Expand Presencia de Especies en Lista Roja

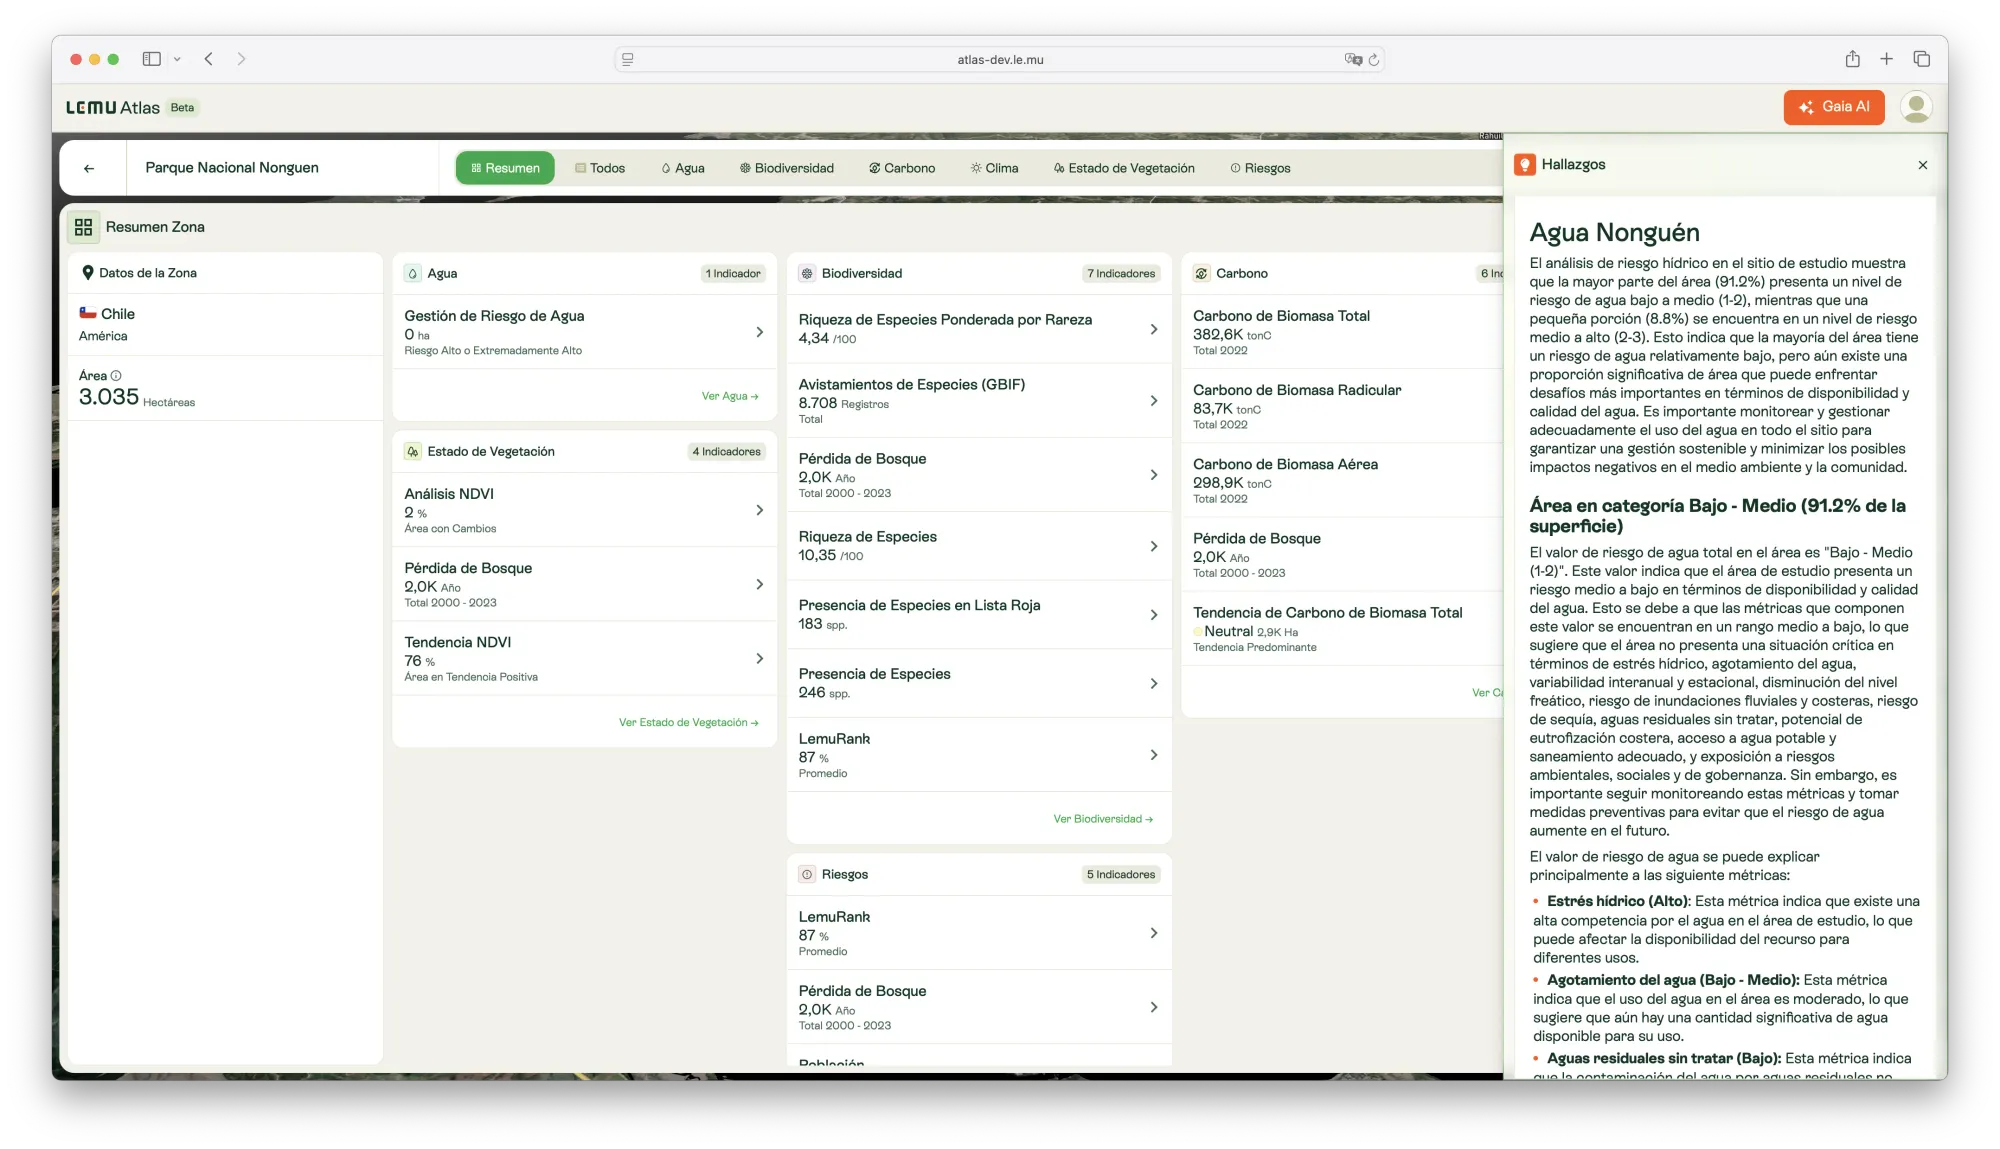[x=1153, y=615]
